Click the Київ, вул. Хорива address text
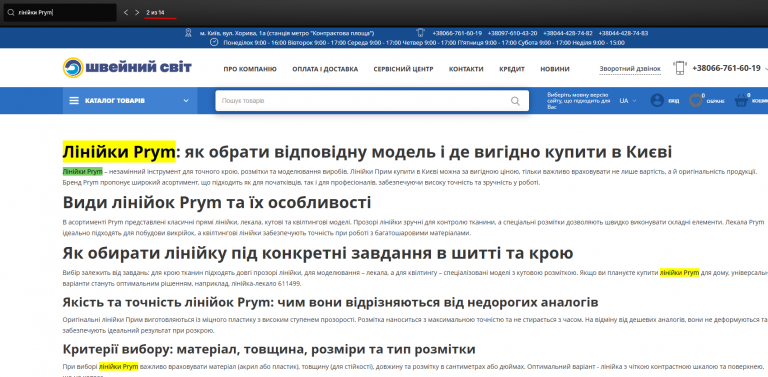Screen dimensions: 768x377 287,33
